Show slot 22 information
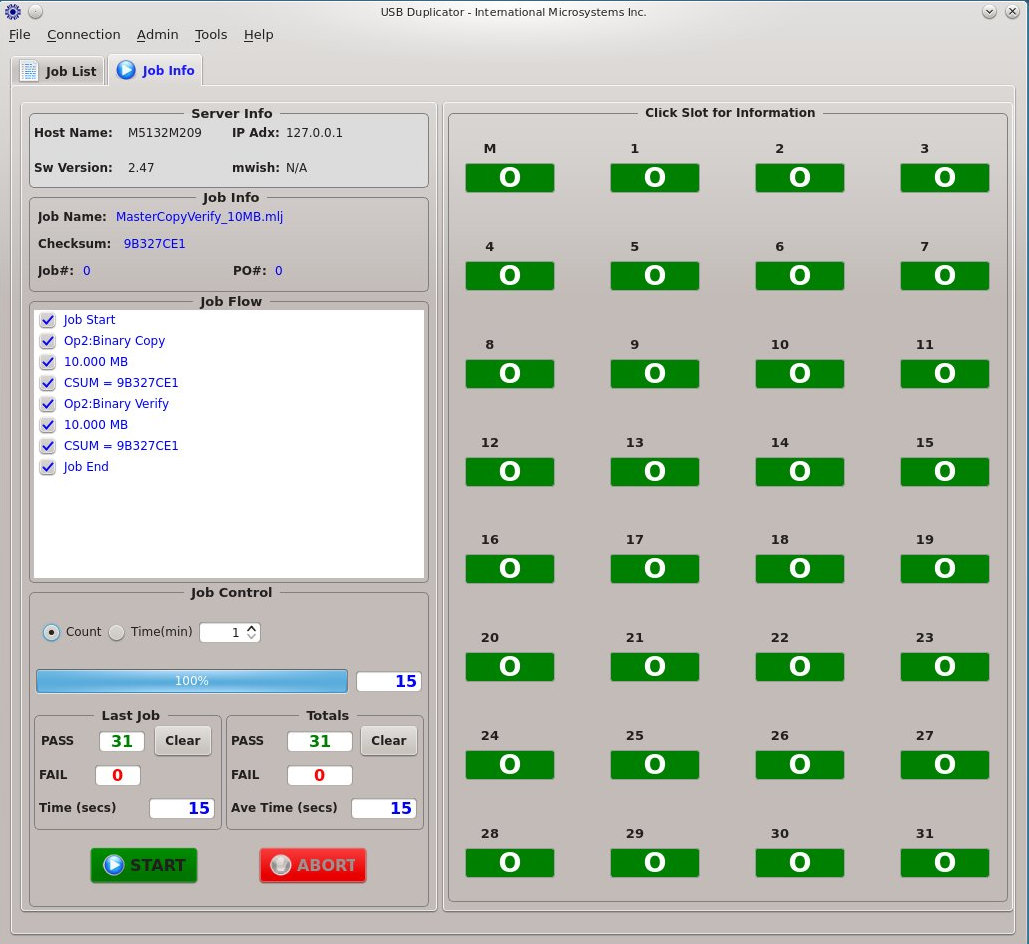Image resolution: width=1029 pixels, height=944 pixels. (x=799, y=666)
